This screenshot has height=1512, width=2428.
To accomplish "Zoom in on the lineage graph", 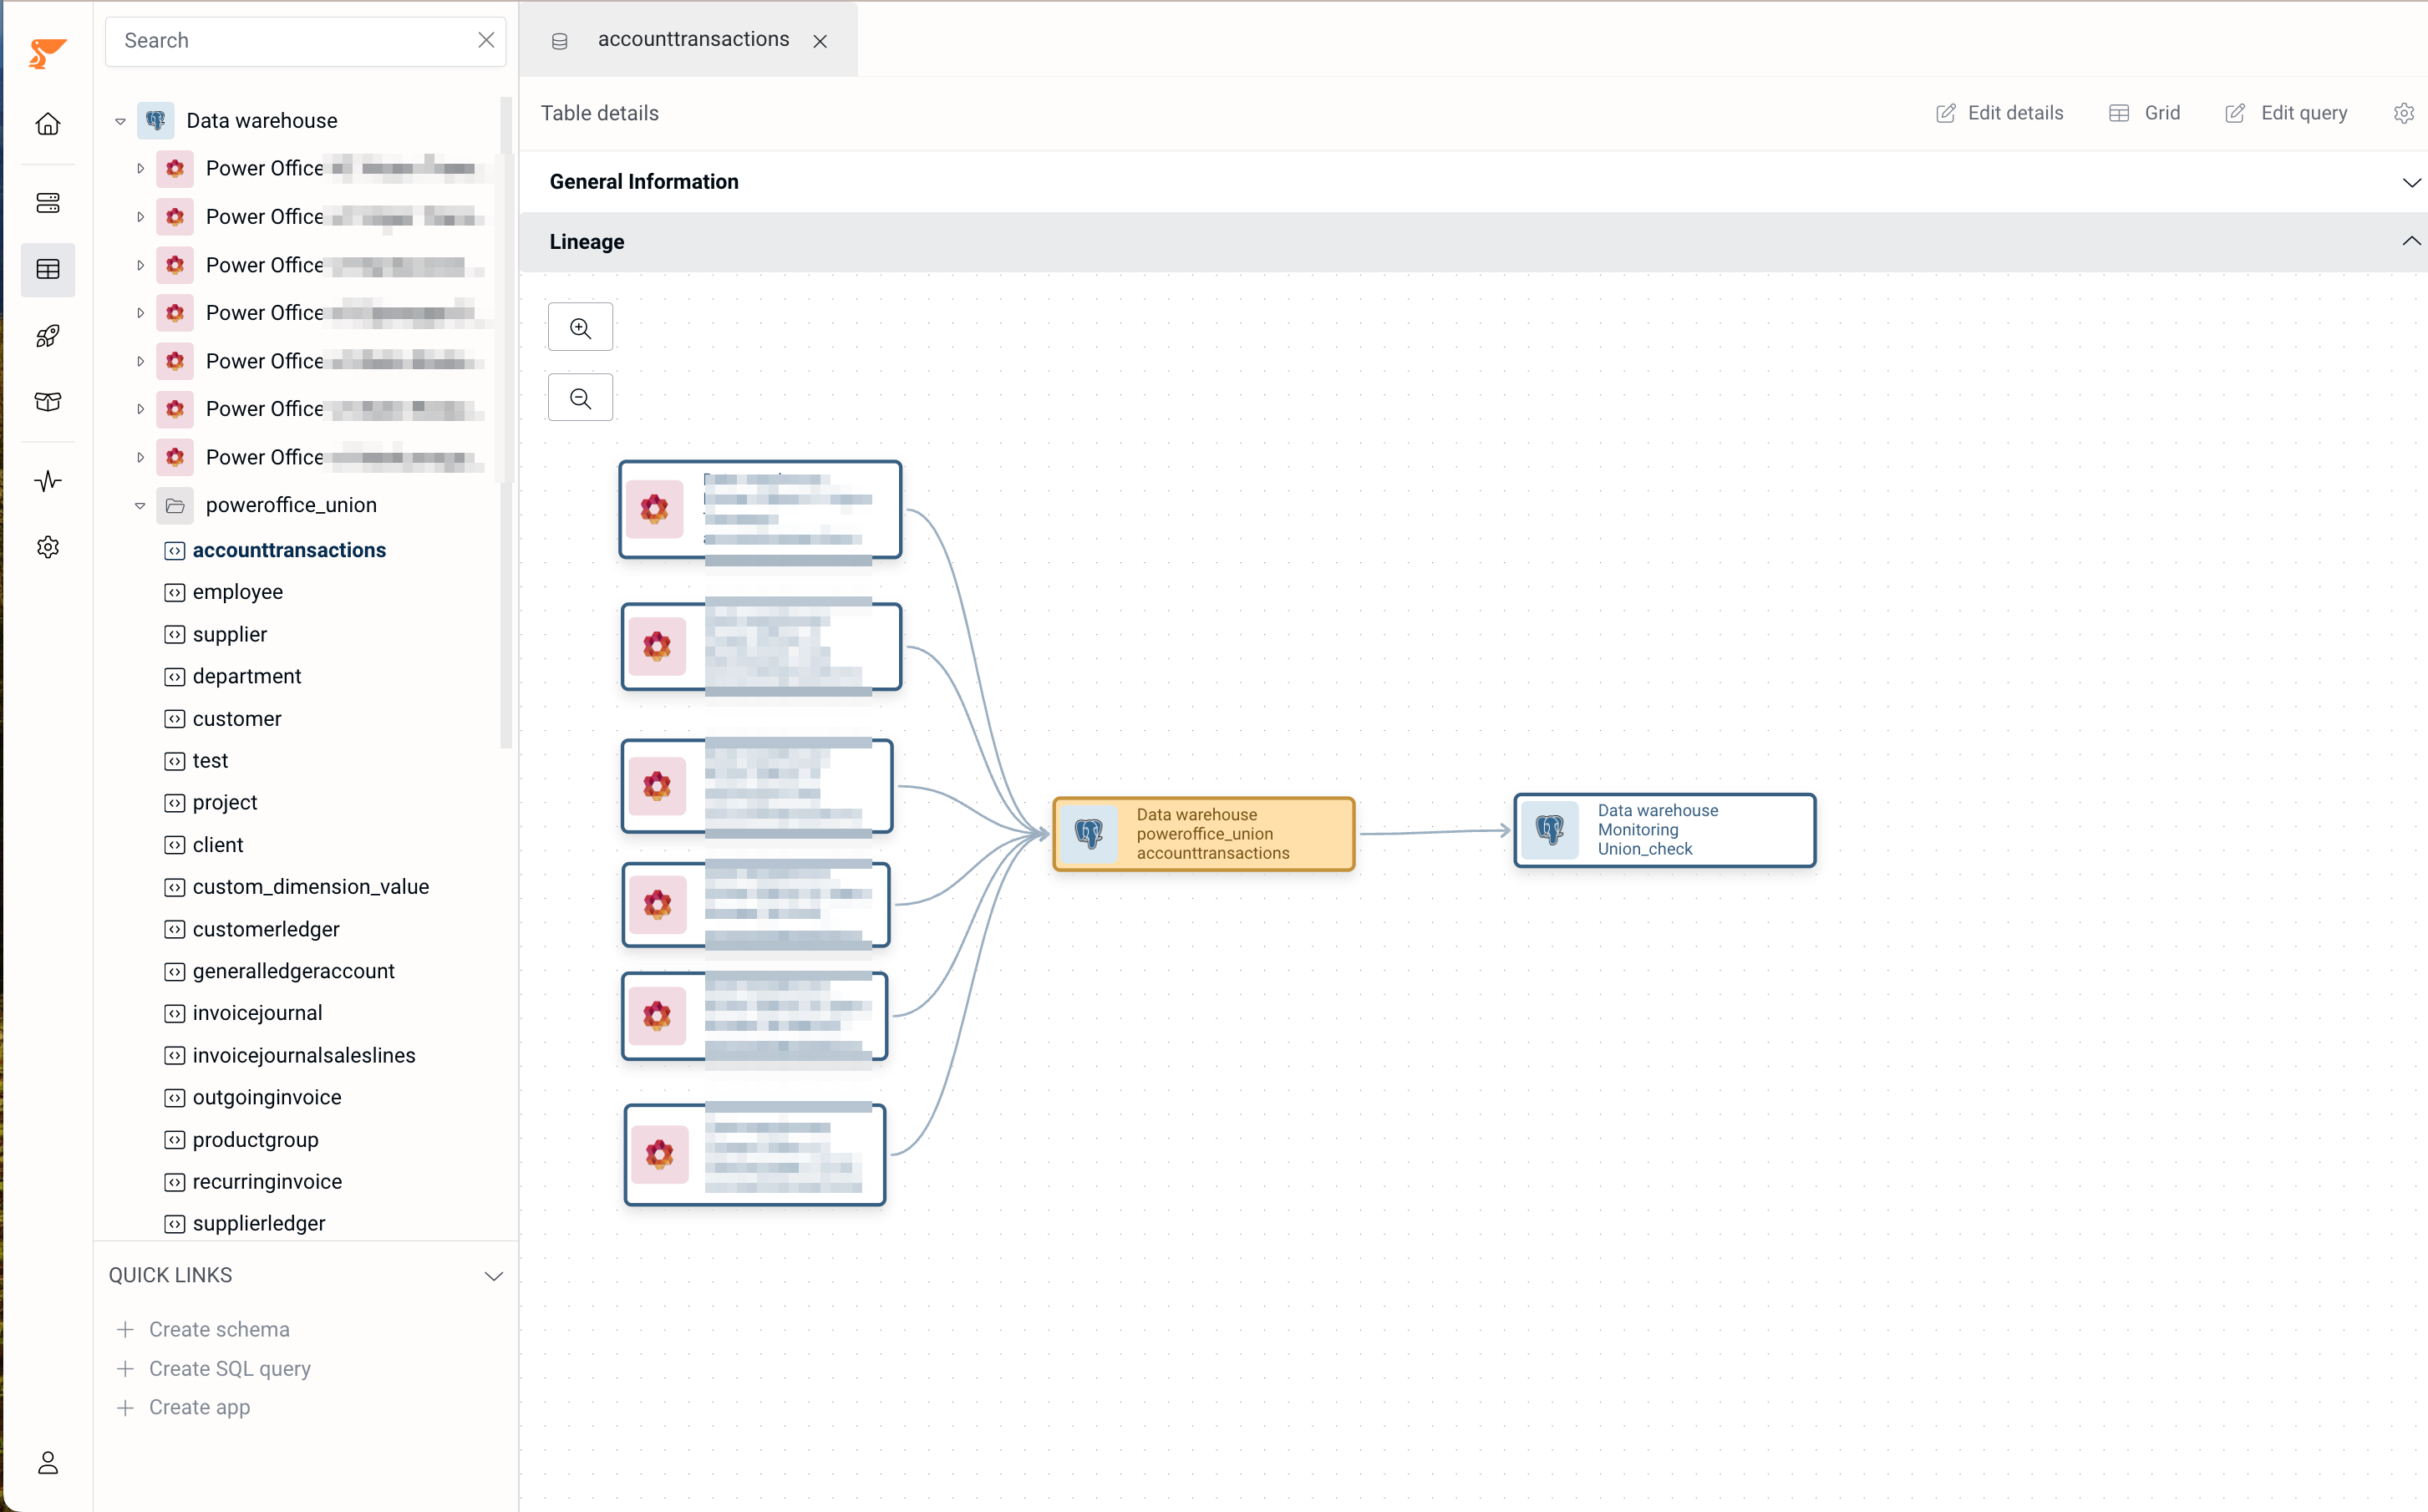I will coord(580,327).
